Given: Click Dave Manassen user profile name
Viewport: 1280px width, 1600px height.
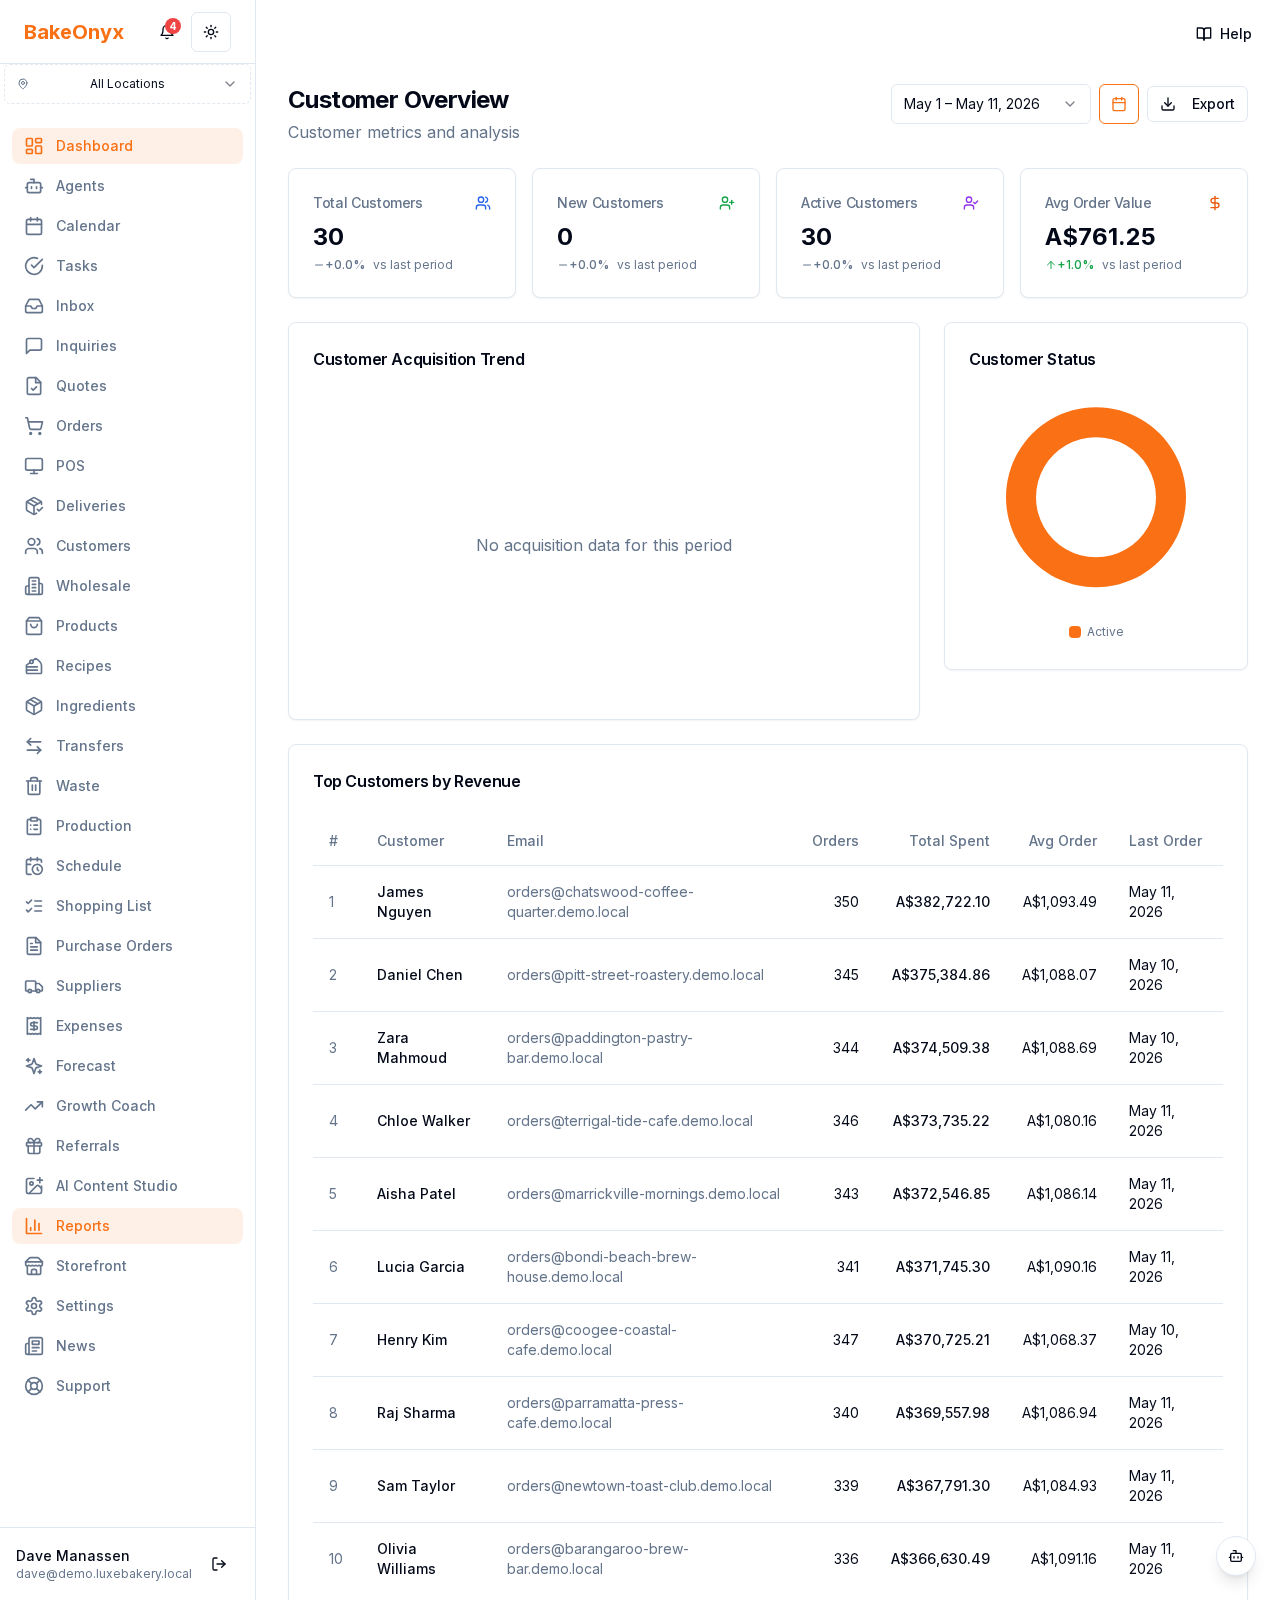Looking at the screenshot, I should [73, 1556].
